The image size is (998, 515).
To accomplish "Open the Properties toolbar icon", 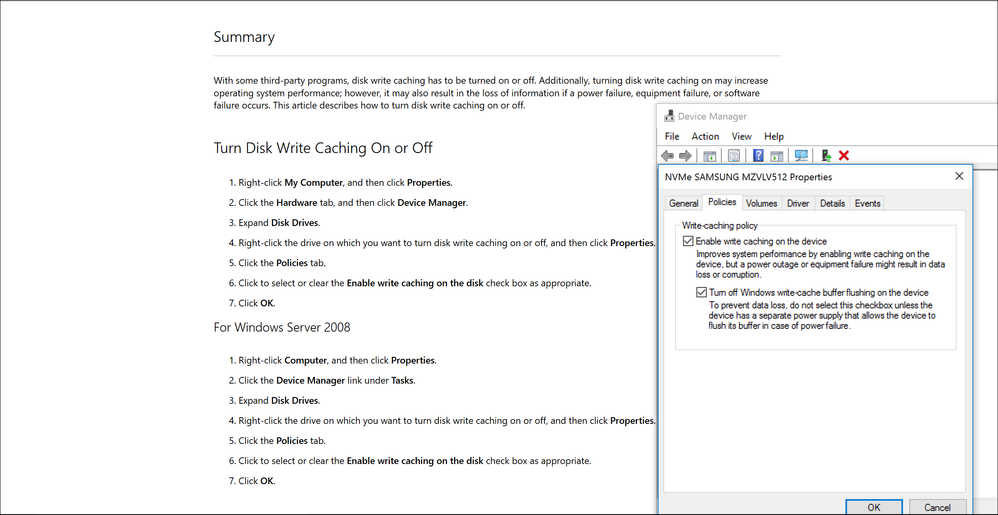I will [734, 156].
